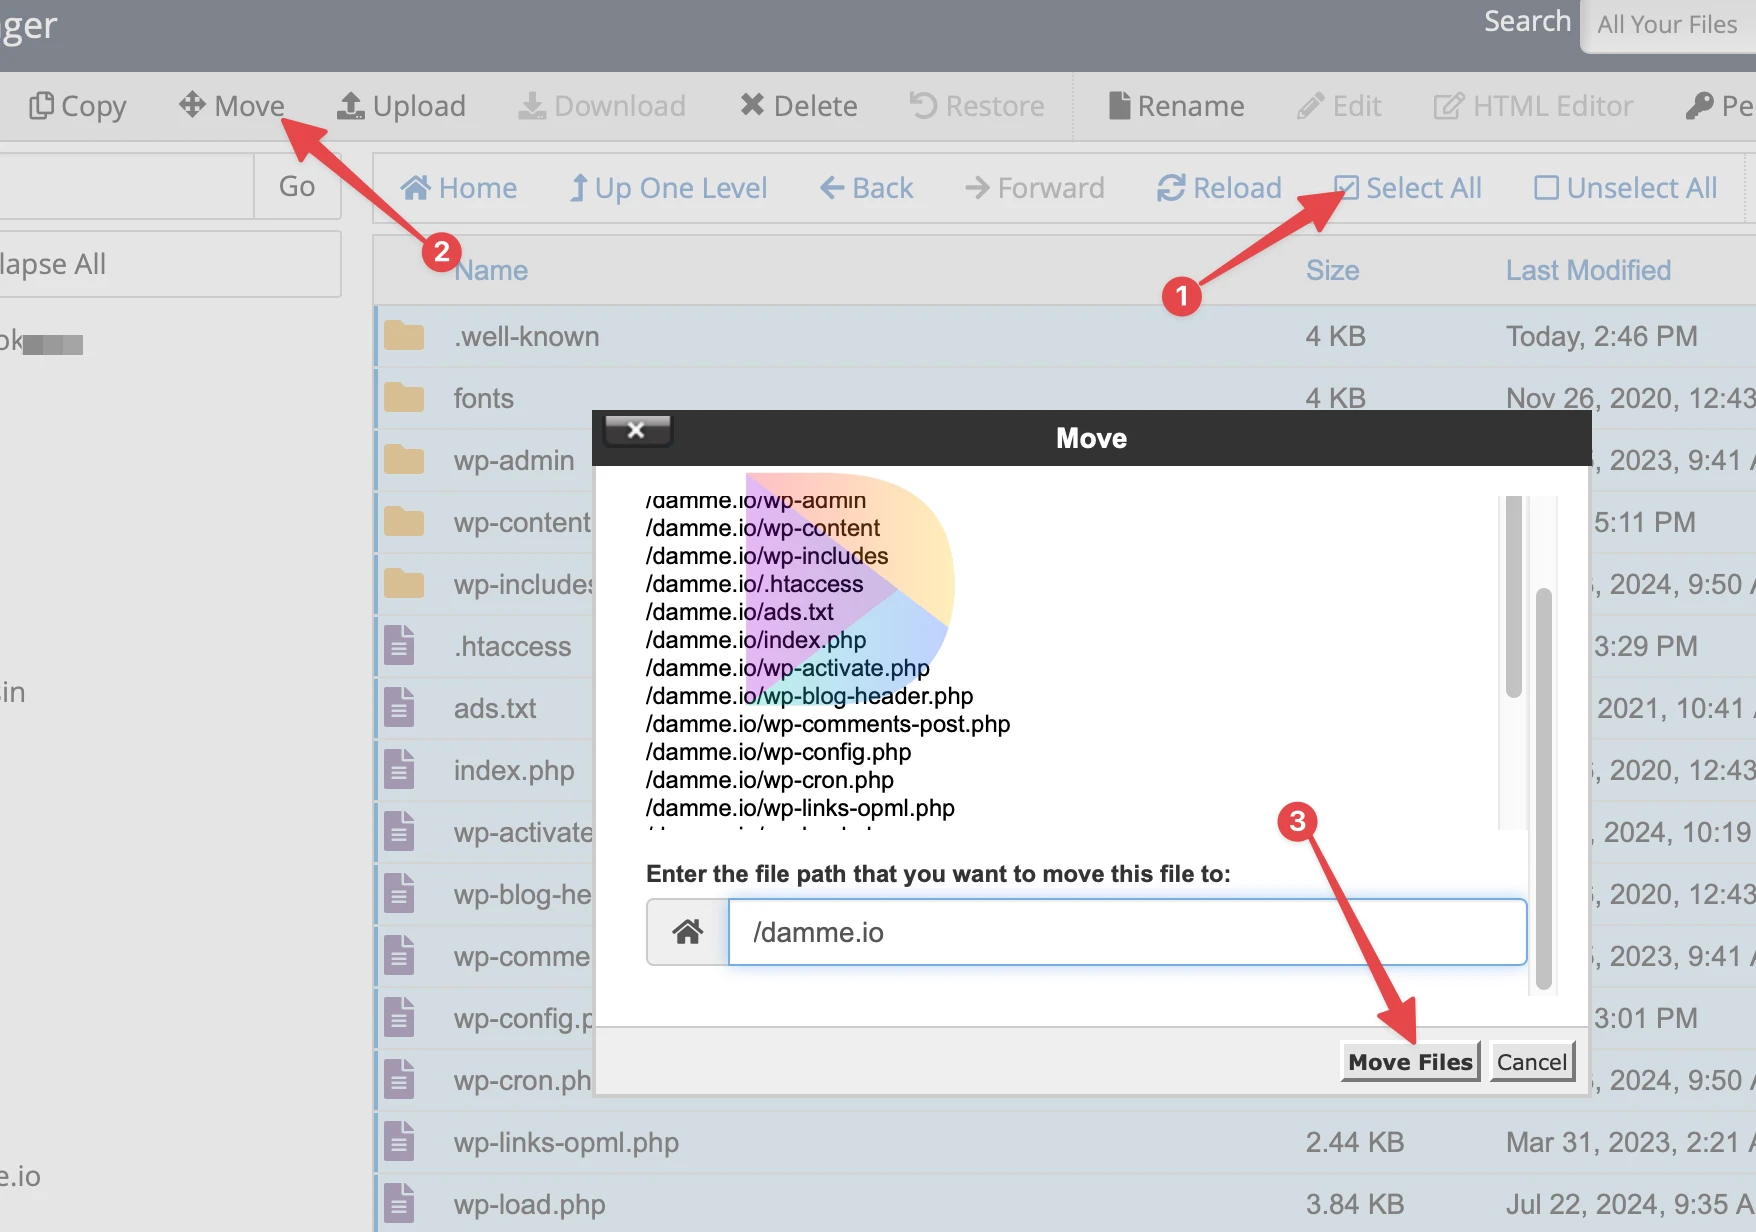
Task: Select the wp-admin folder icon
Action: click(404, 460)
